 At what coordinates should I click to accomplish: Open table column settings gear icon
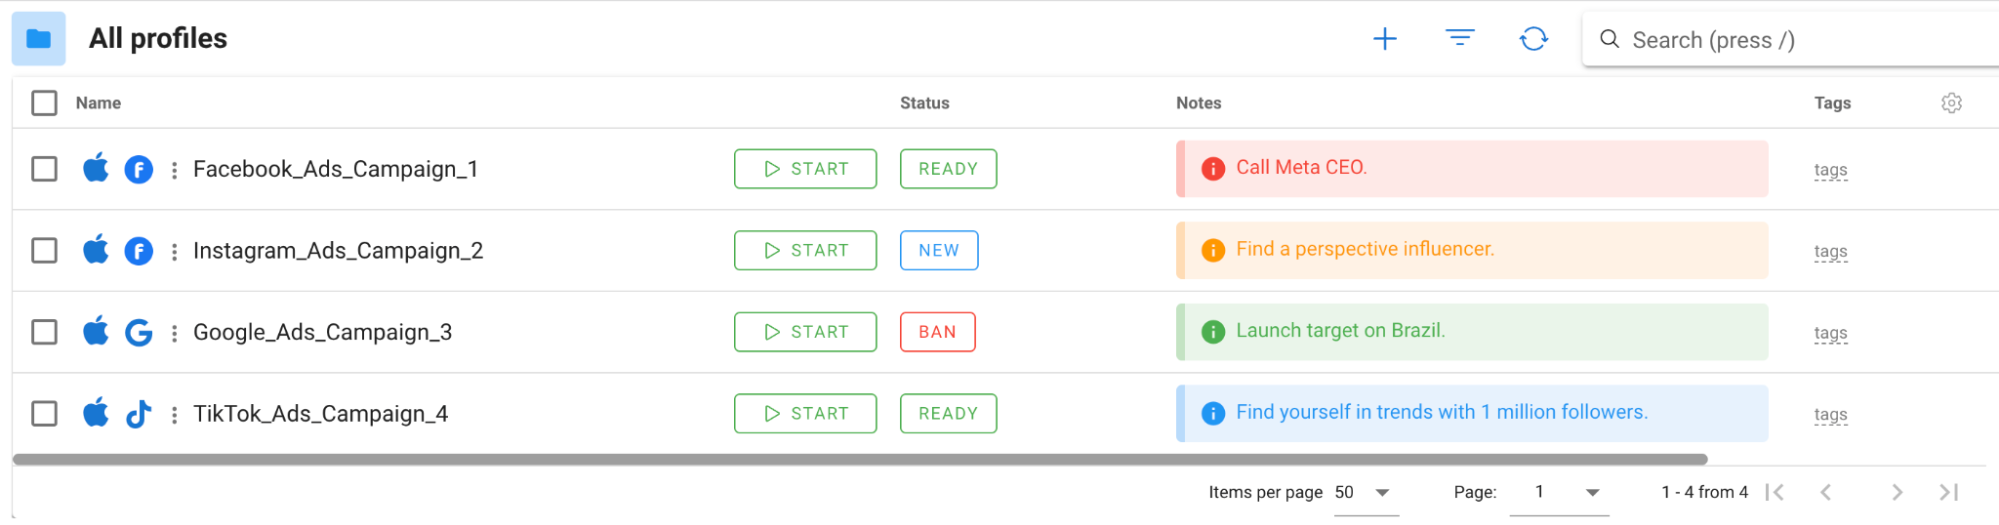1951,103
